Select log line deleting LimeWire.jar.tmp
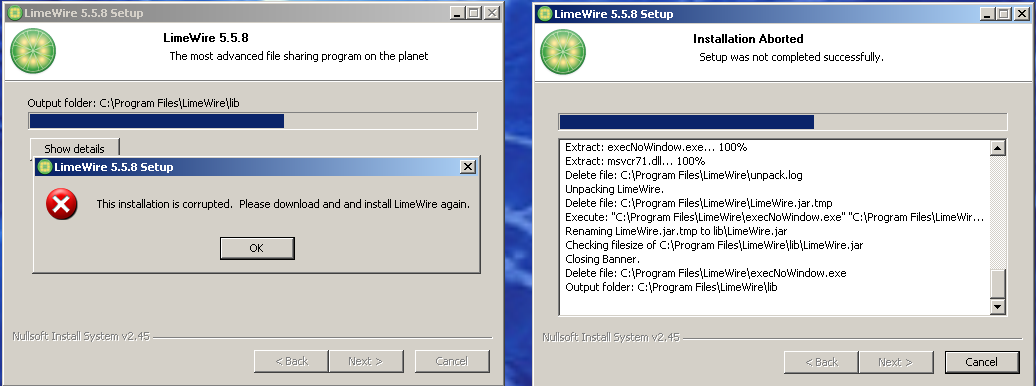Image resolution: width=1036 pixels, height=386 pixels. click(698, 203)
